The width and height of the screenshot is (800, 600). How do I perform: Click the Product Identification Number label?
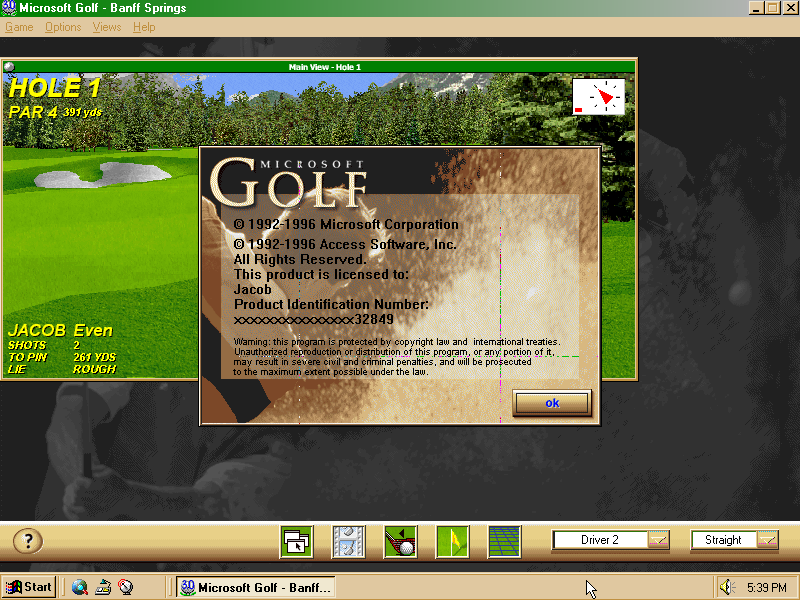(x=331, y=304)
